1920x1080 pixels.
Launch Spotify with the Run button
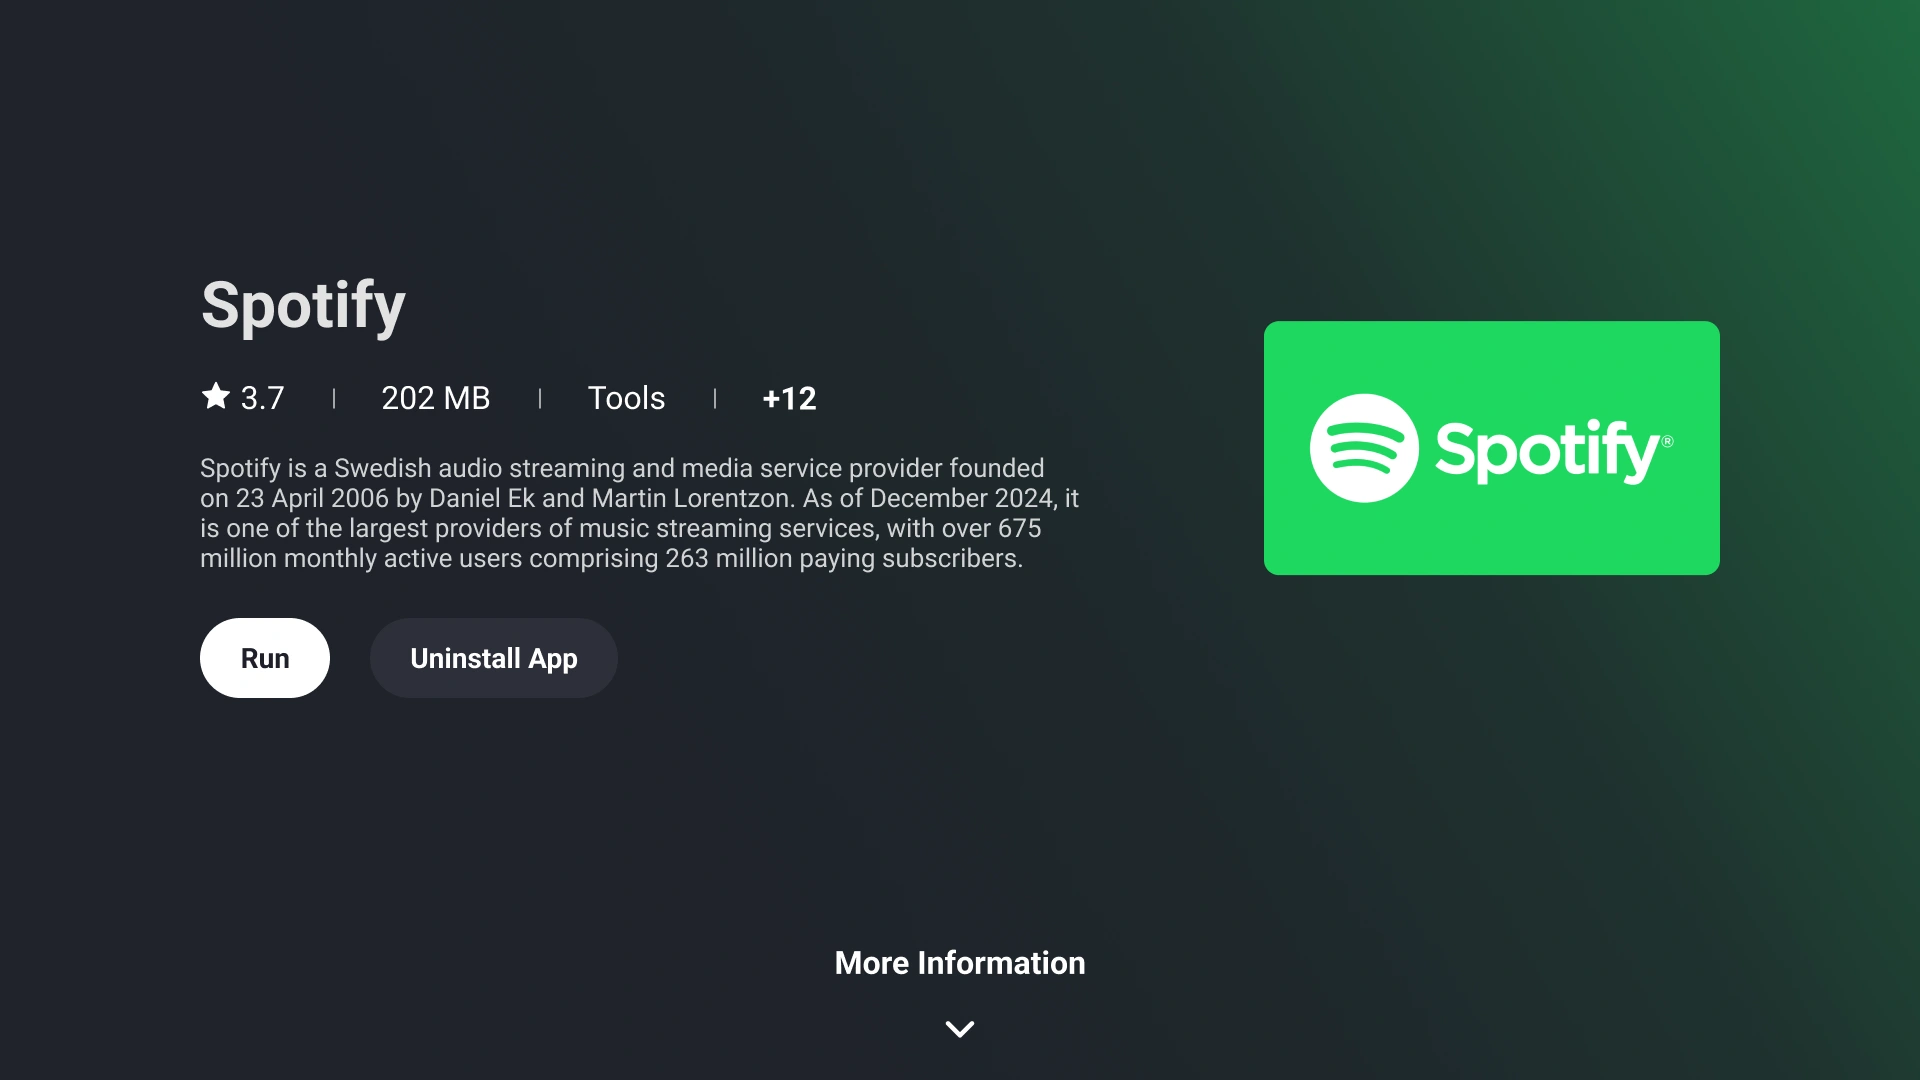(265, 658)
